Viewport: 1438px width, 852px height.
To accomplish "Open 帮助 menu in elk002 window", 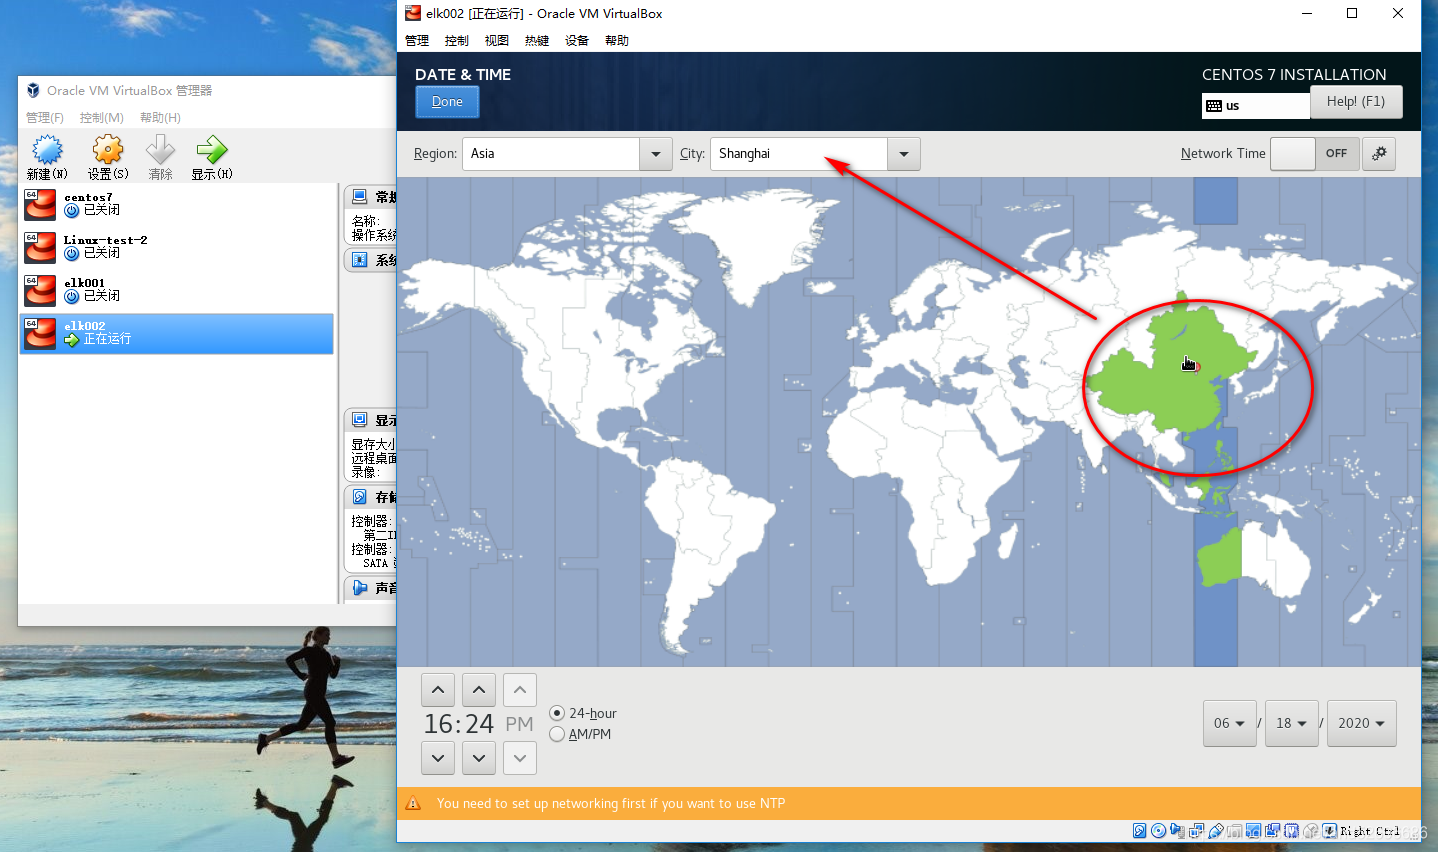I will [x=617, y=41].
